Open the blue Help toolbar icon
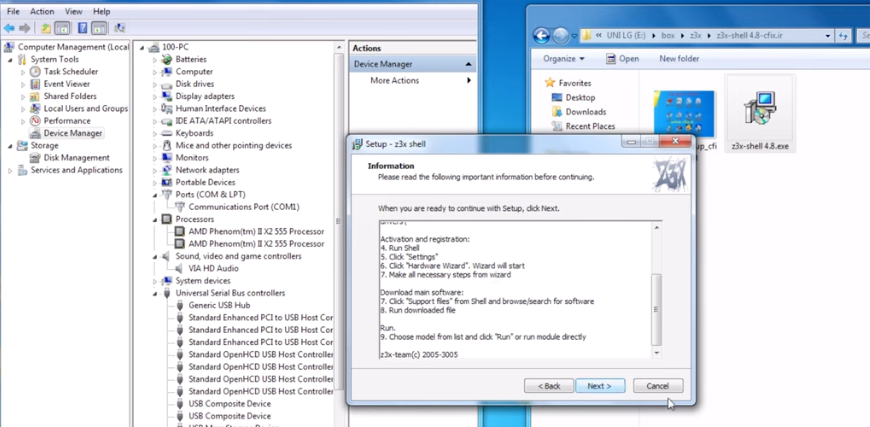Viewport: 870px width, 427px height. tap(83, 28)
